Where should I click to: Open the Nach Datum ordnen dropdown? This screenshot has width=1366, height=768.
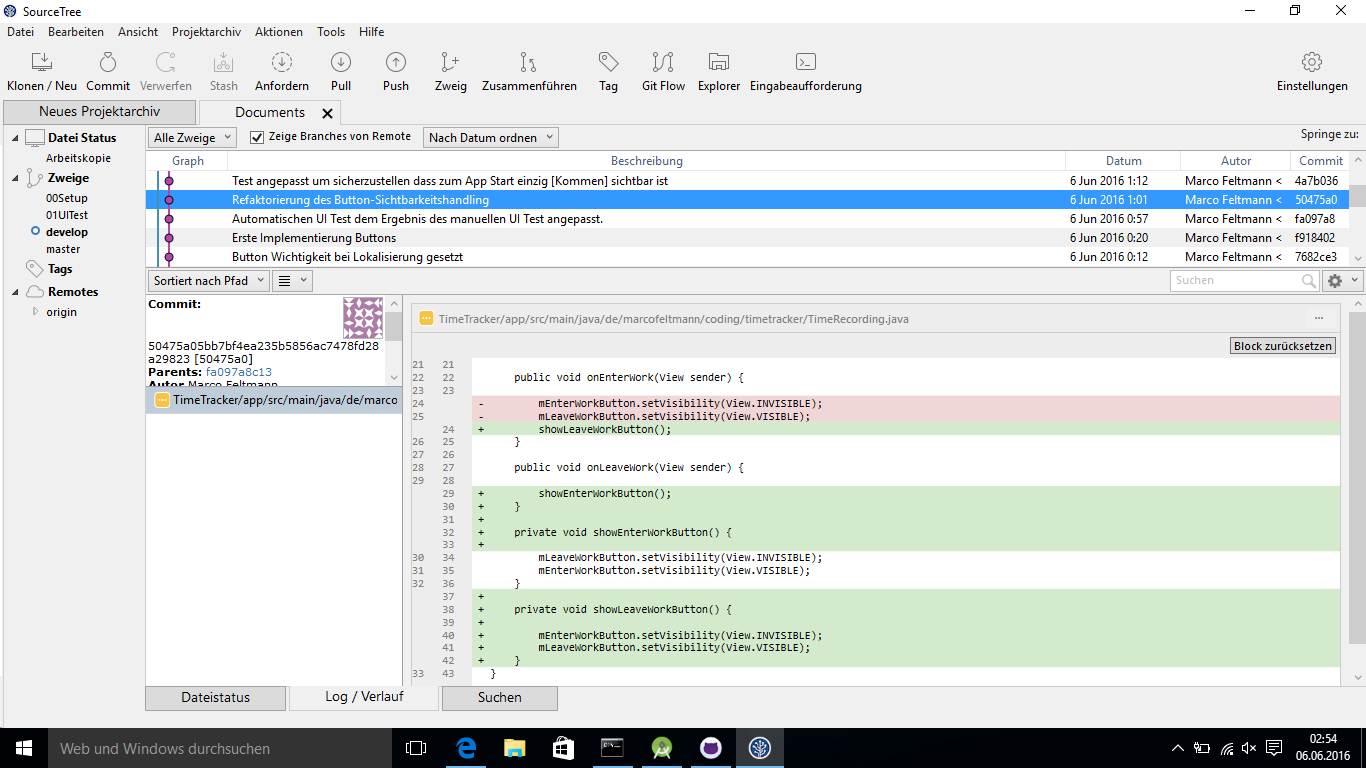click(491, 138)
